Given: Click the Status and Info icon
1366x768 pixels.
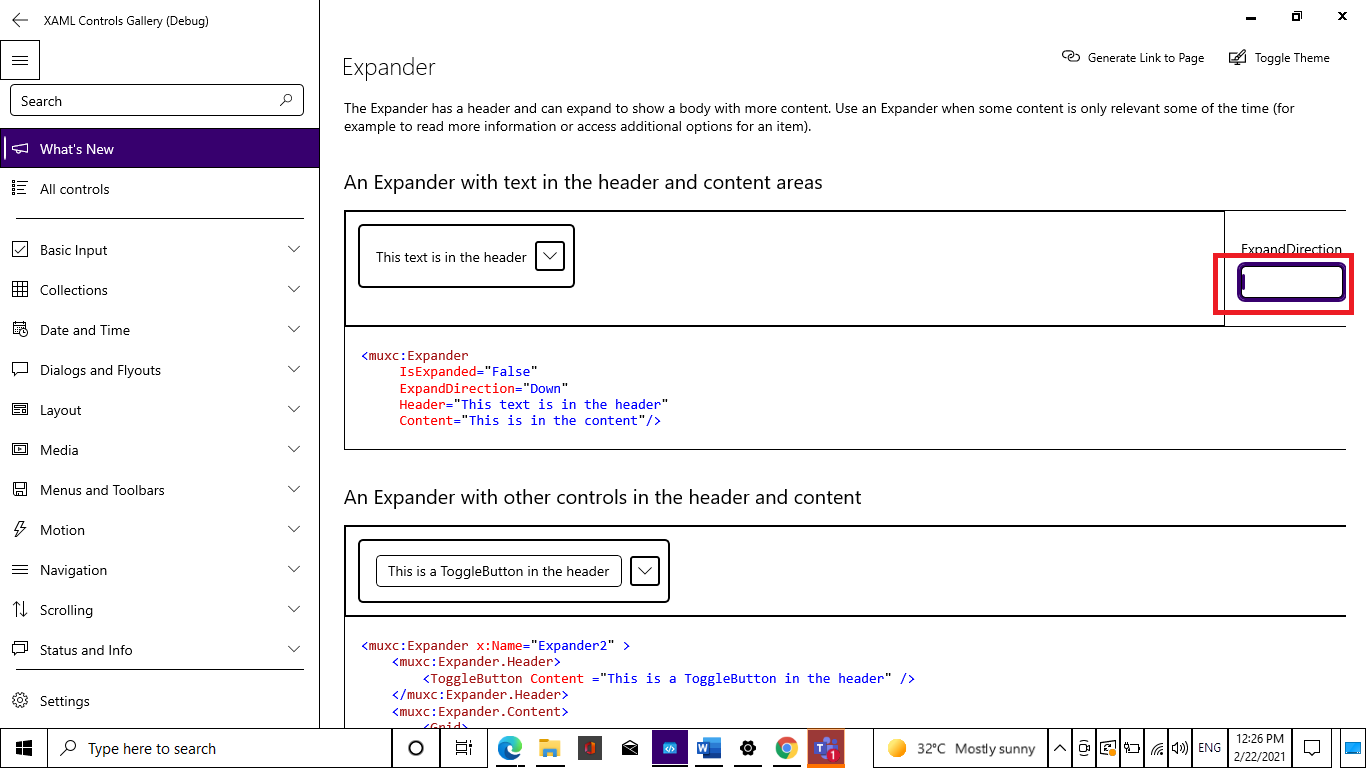Looking at the screenshot, I should (x=20, y=650).
